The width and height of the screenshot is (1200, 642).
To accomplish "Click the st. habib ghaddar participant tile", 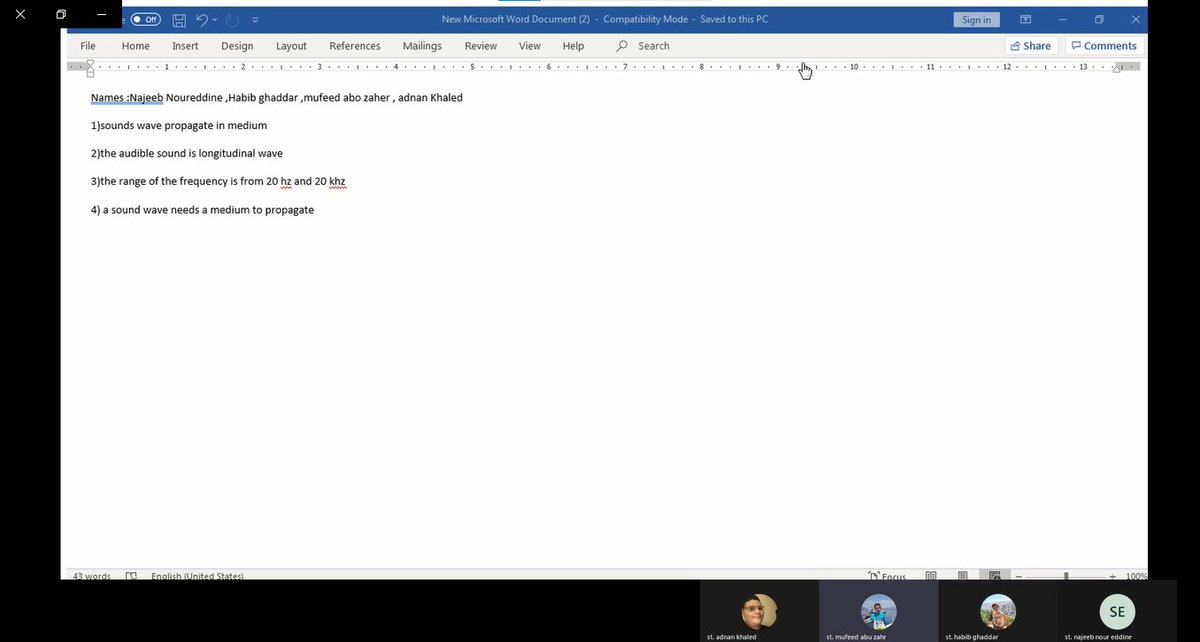I will coord(998,611).
